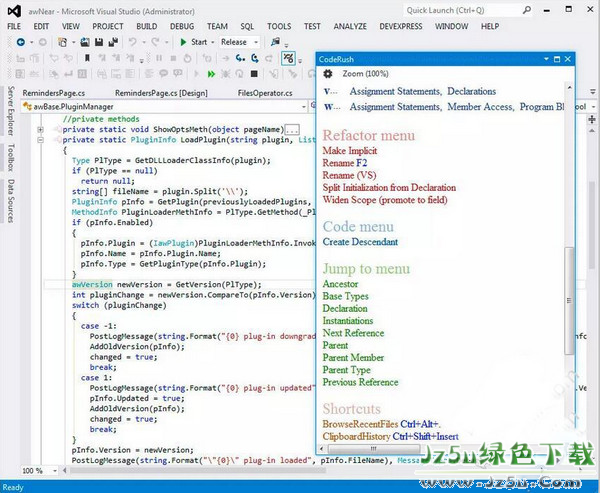The height and width of the screenshot is (495, 601).
Task: Click the New Project toolbar icon
Action: (62, 42)
